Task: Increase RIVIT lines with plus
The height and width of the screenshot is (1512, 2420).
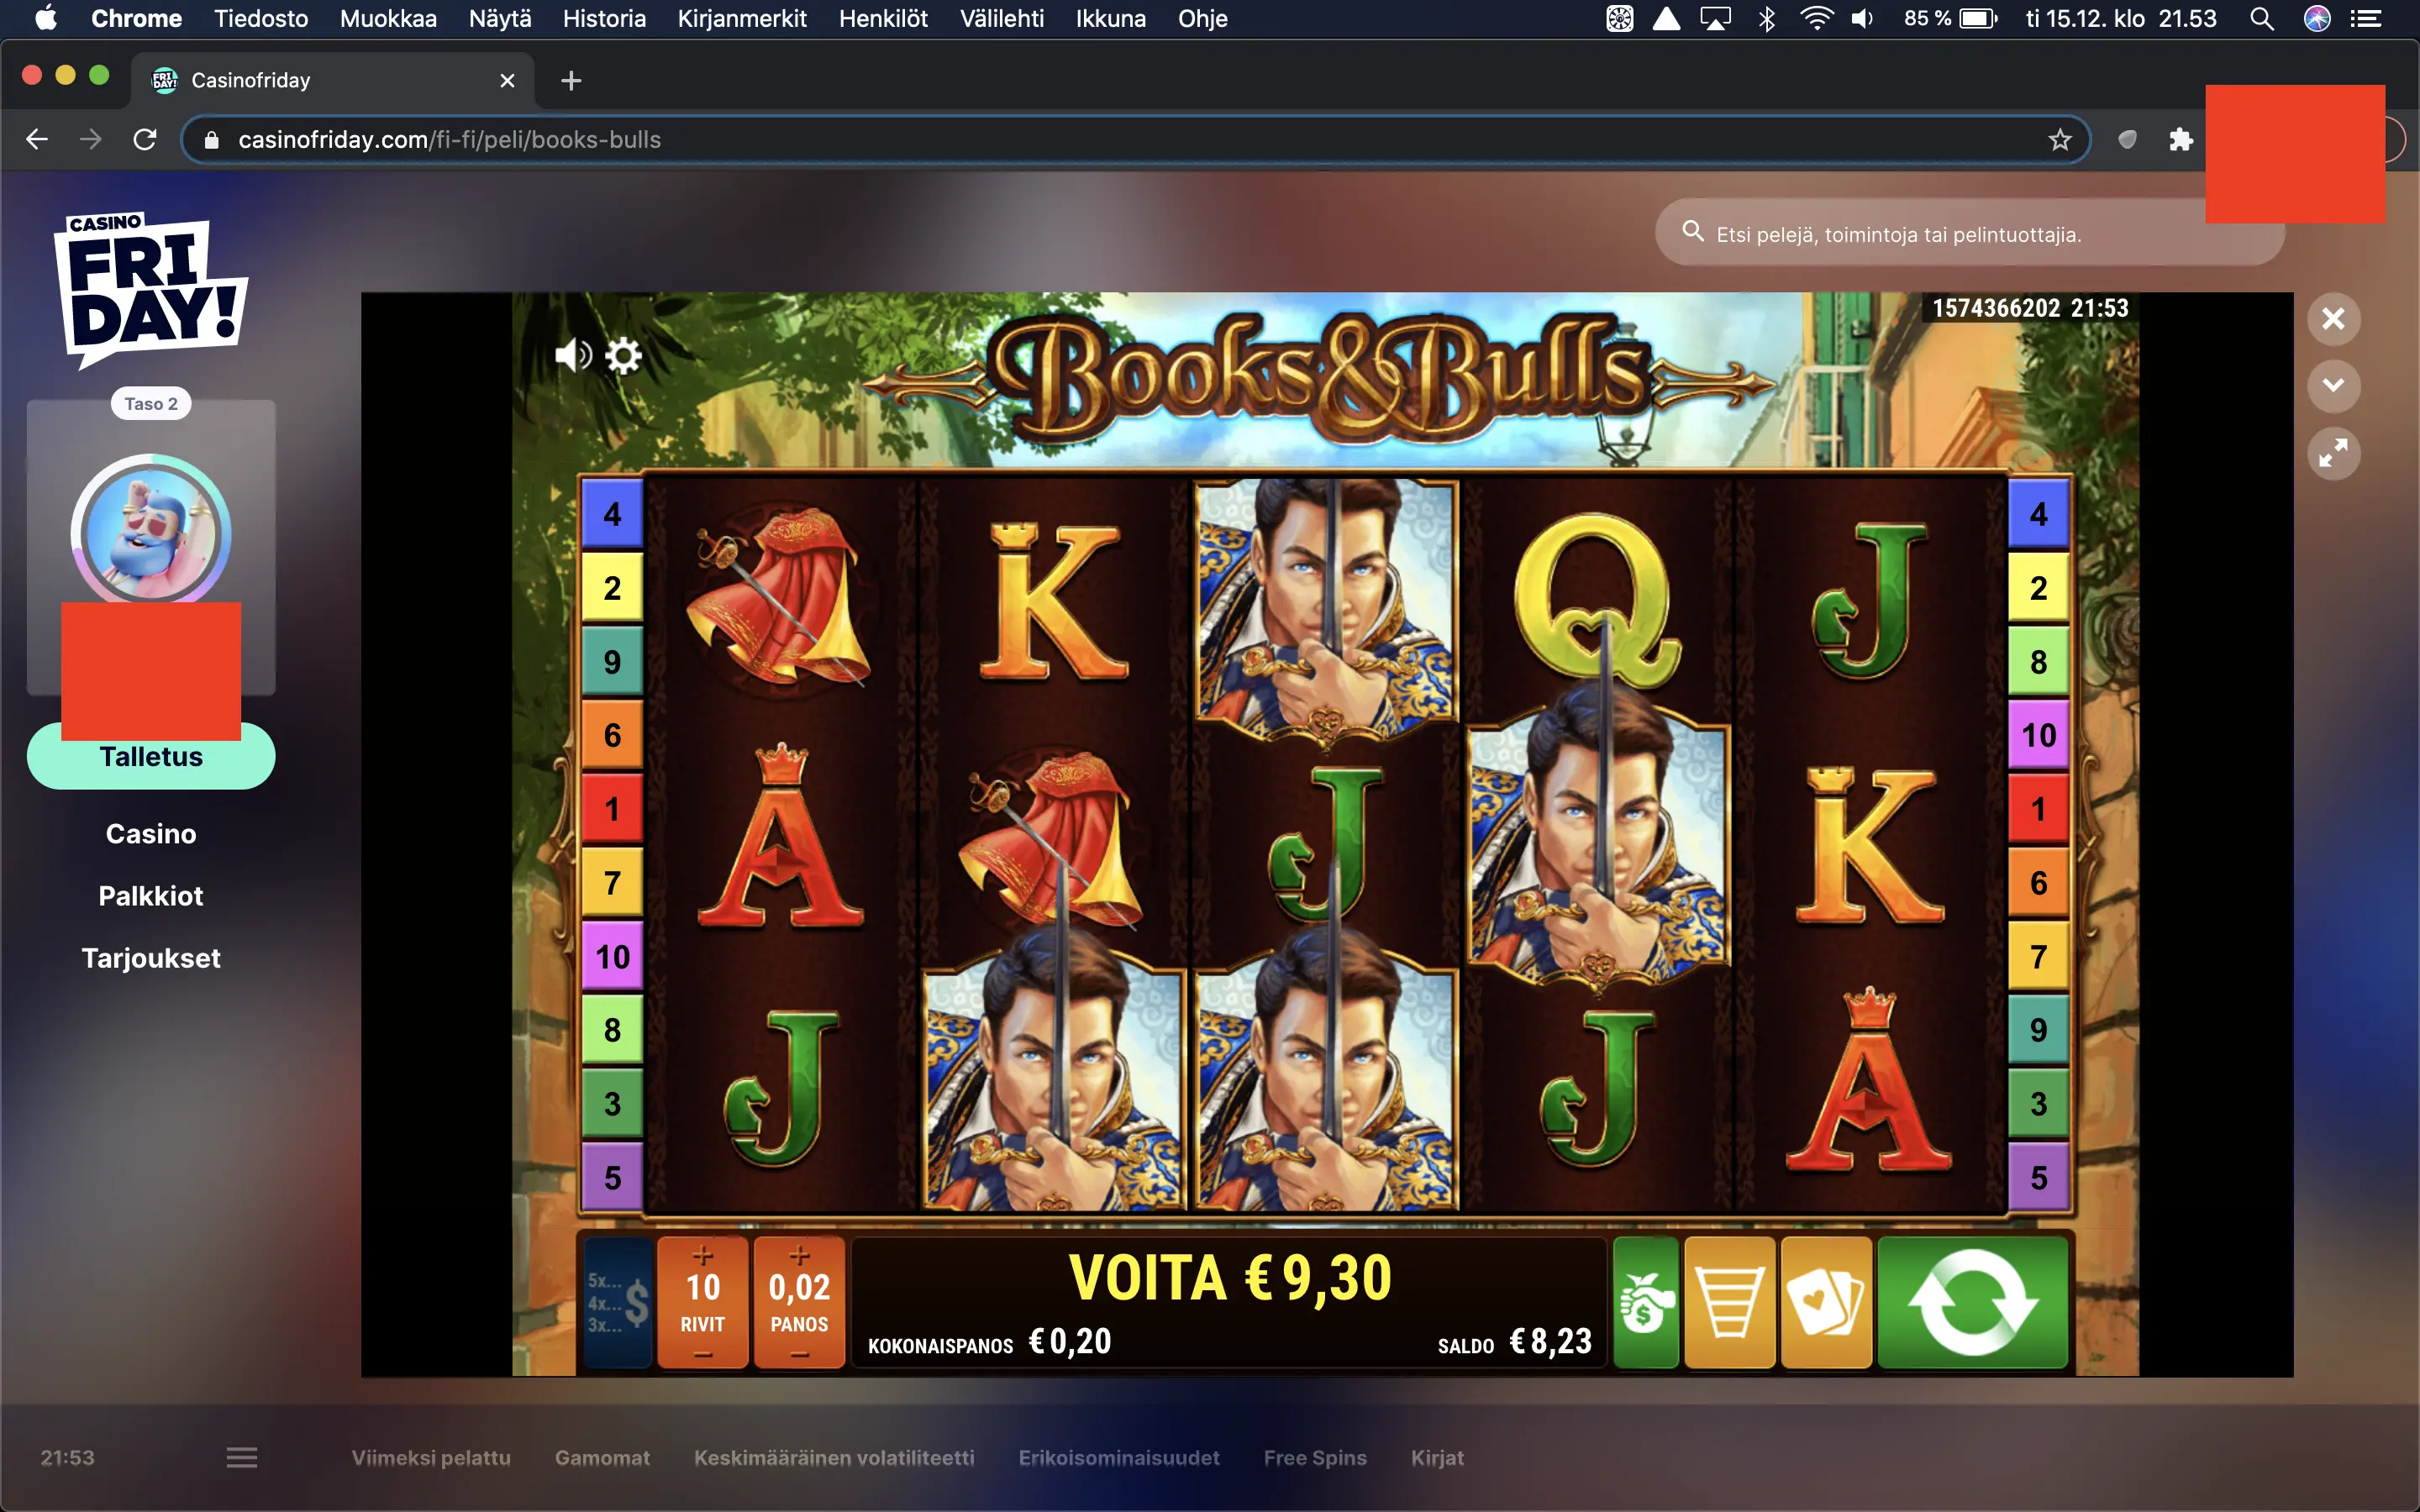Action: tap(703, 1255)
